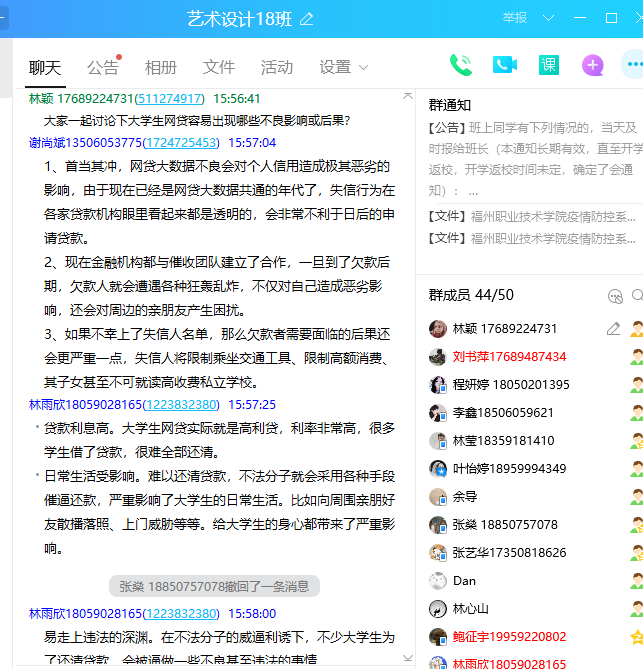
Task: Open the 活动 activity tab
Action: pyautogui.click(x=277, y=67)
